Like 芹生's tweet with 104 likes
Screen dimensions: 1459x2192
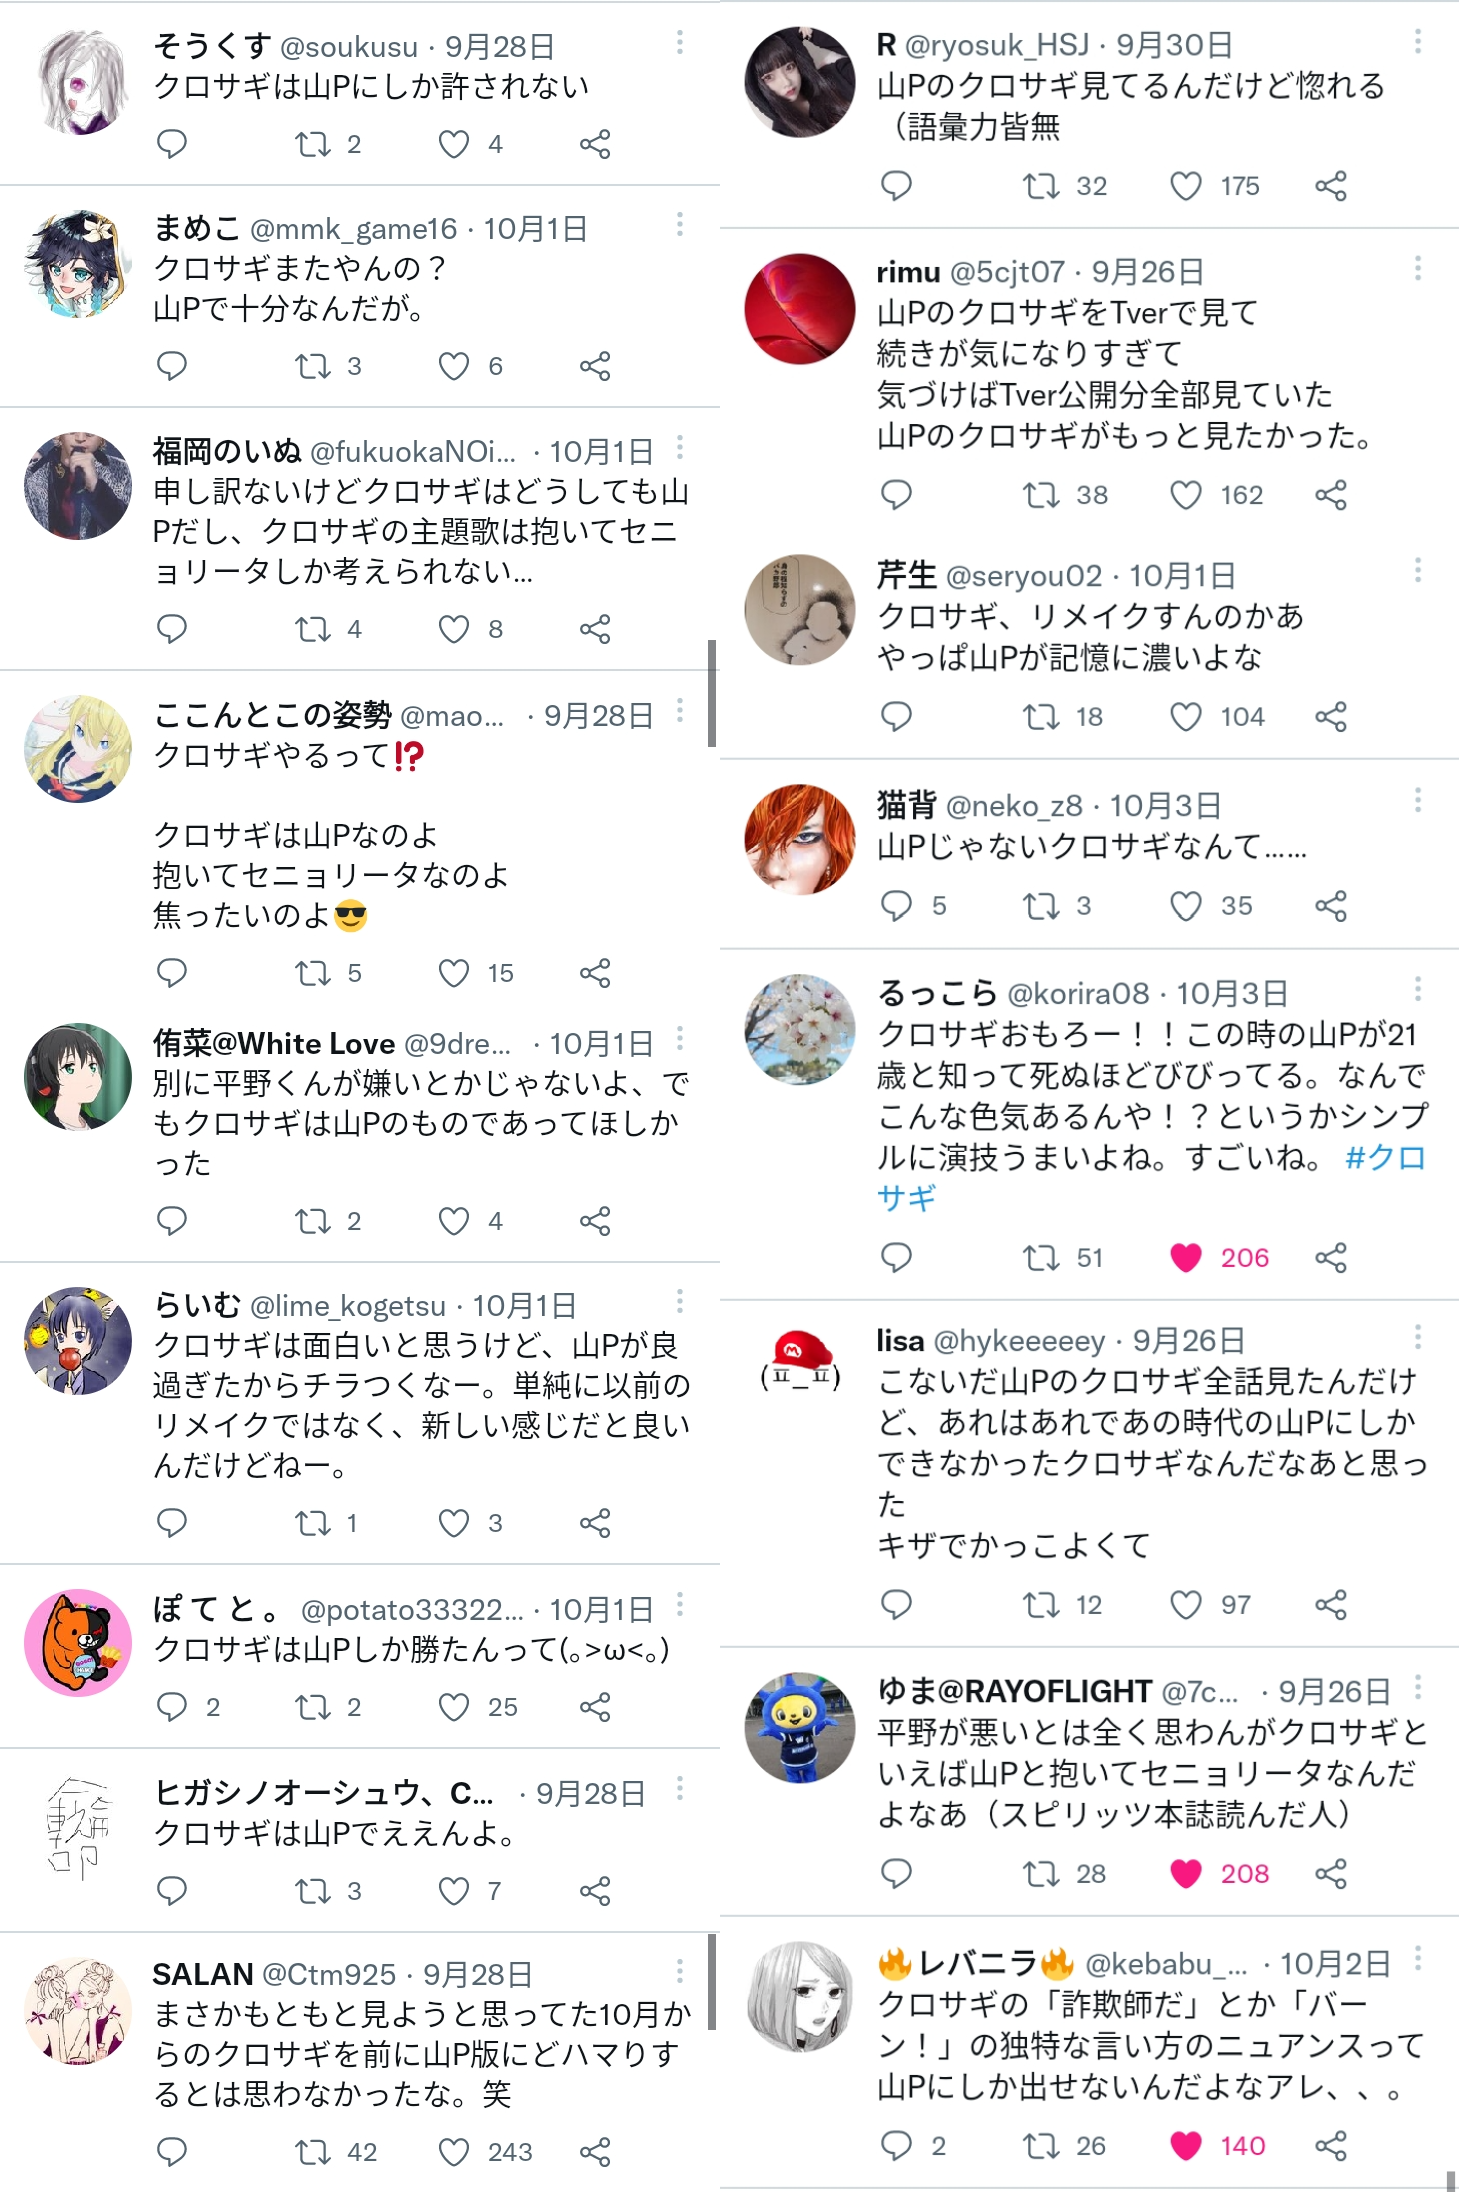(x=1186, y=717)
